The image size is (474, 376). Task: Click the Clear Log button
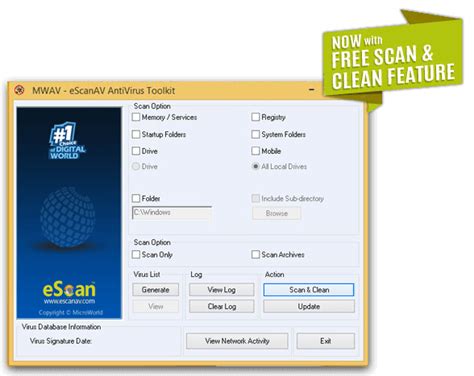click(x=222, y=306)
